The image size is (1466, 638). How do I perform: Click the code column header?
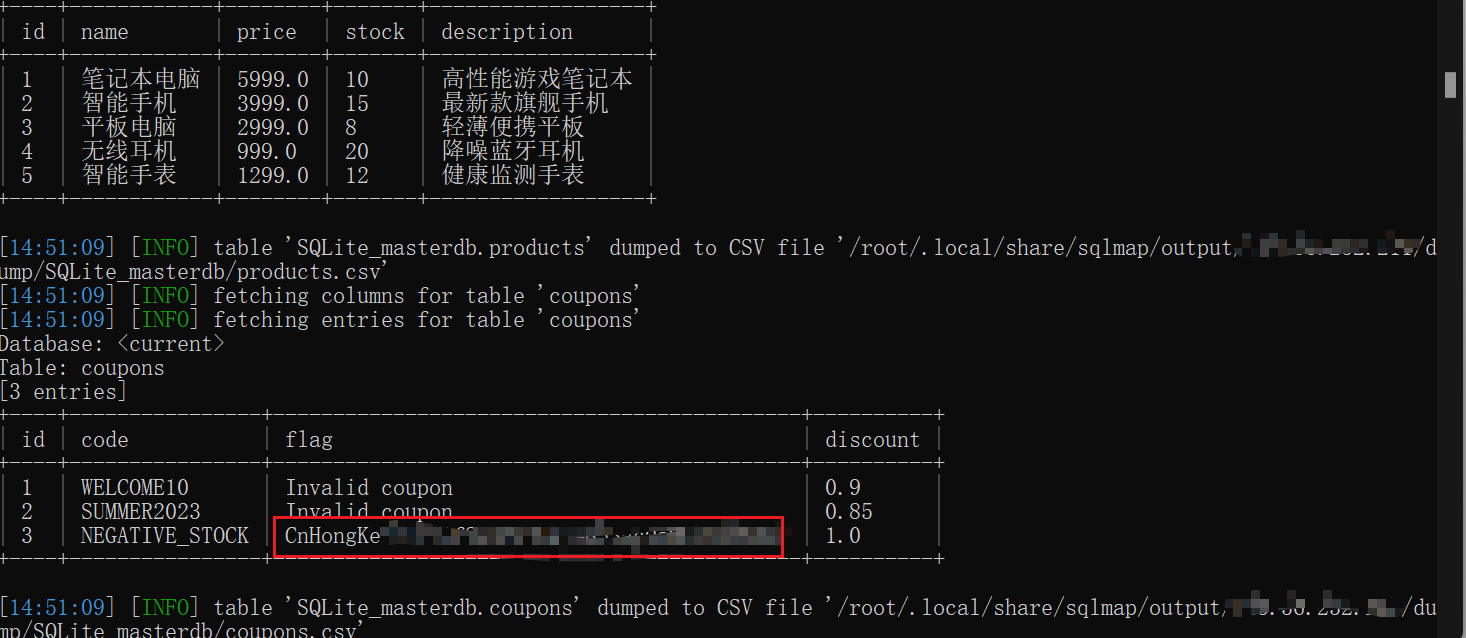point(104,440)
